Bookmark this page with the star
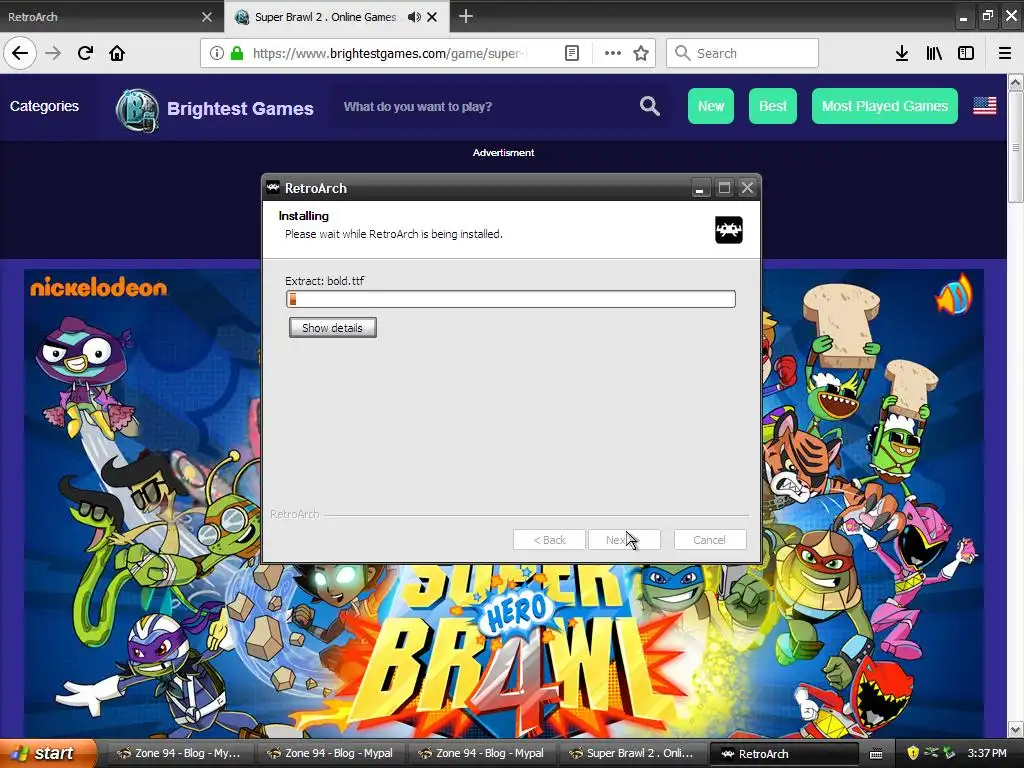Screen dimensions: 1024x768 tap(641, 53)
